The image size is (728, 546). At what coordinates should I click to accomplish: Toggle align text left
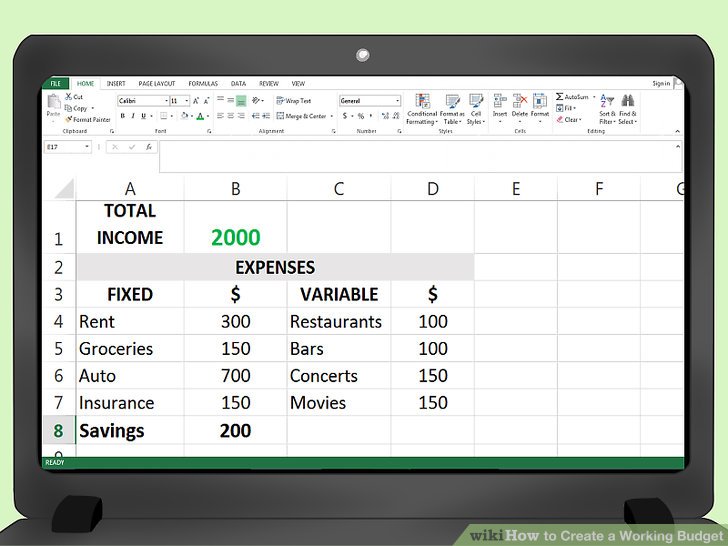point(221,116)
